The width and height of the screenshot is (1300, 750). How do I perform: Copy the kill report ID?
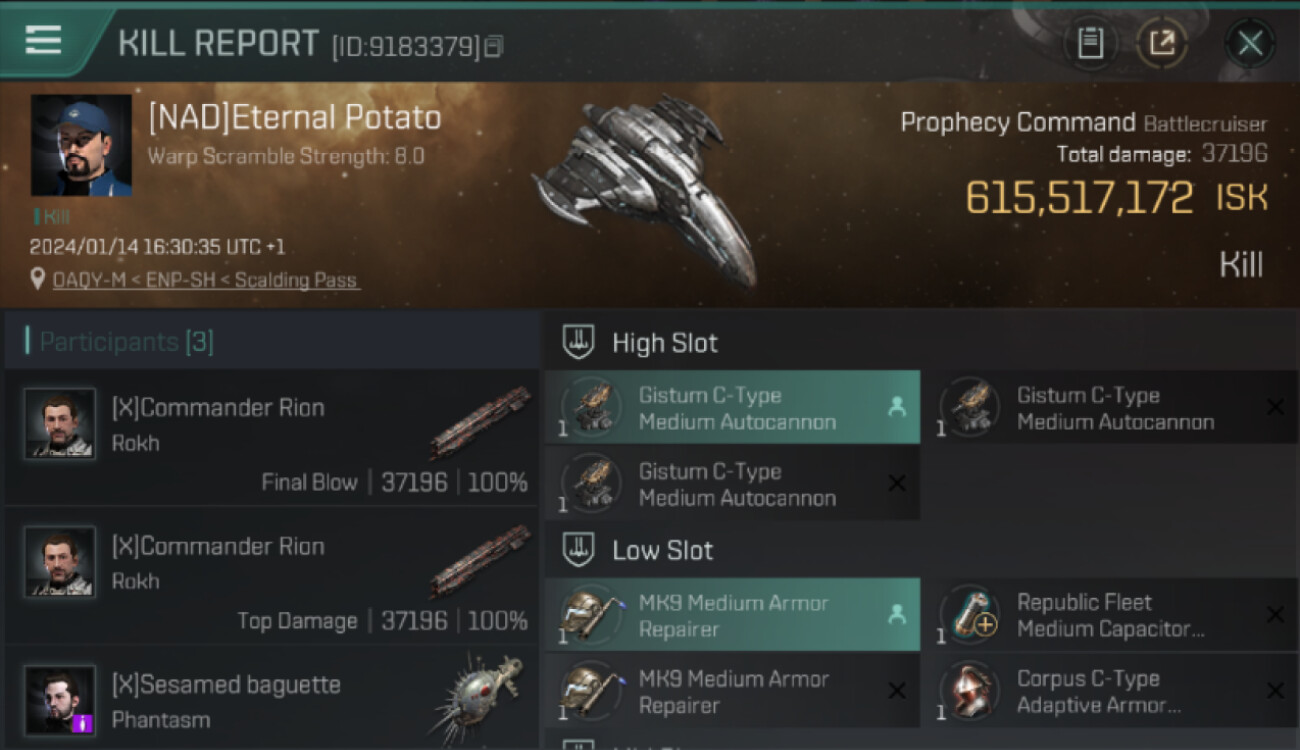tap(494, 46)
